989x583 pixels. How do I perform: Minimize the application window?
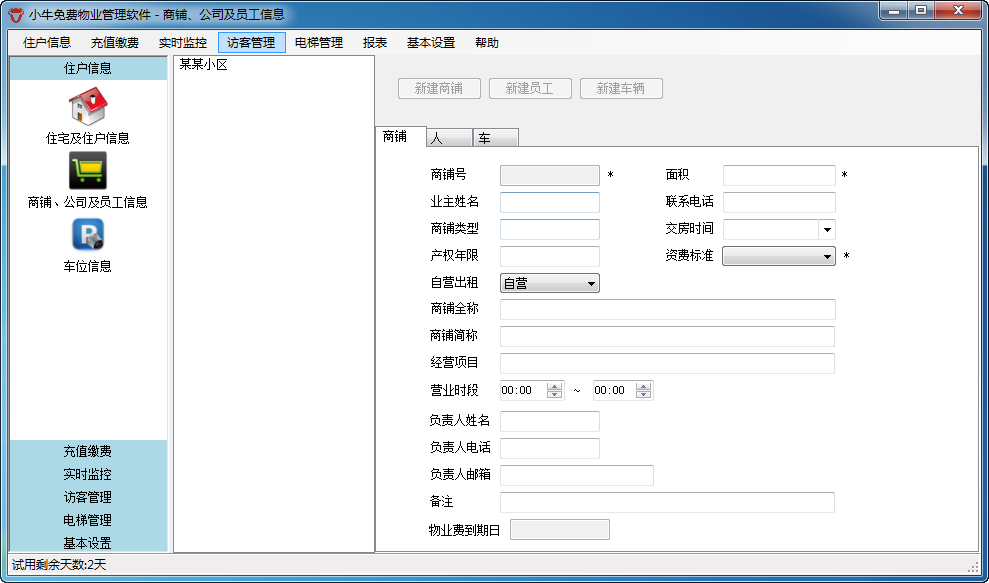tap(893, 11)
